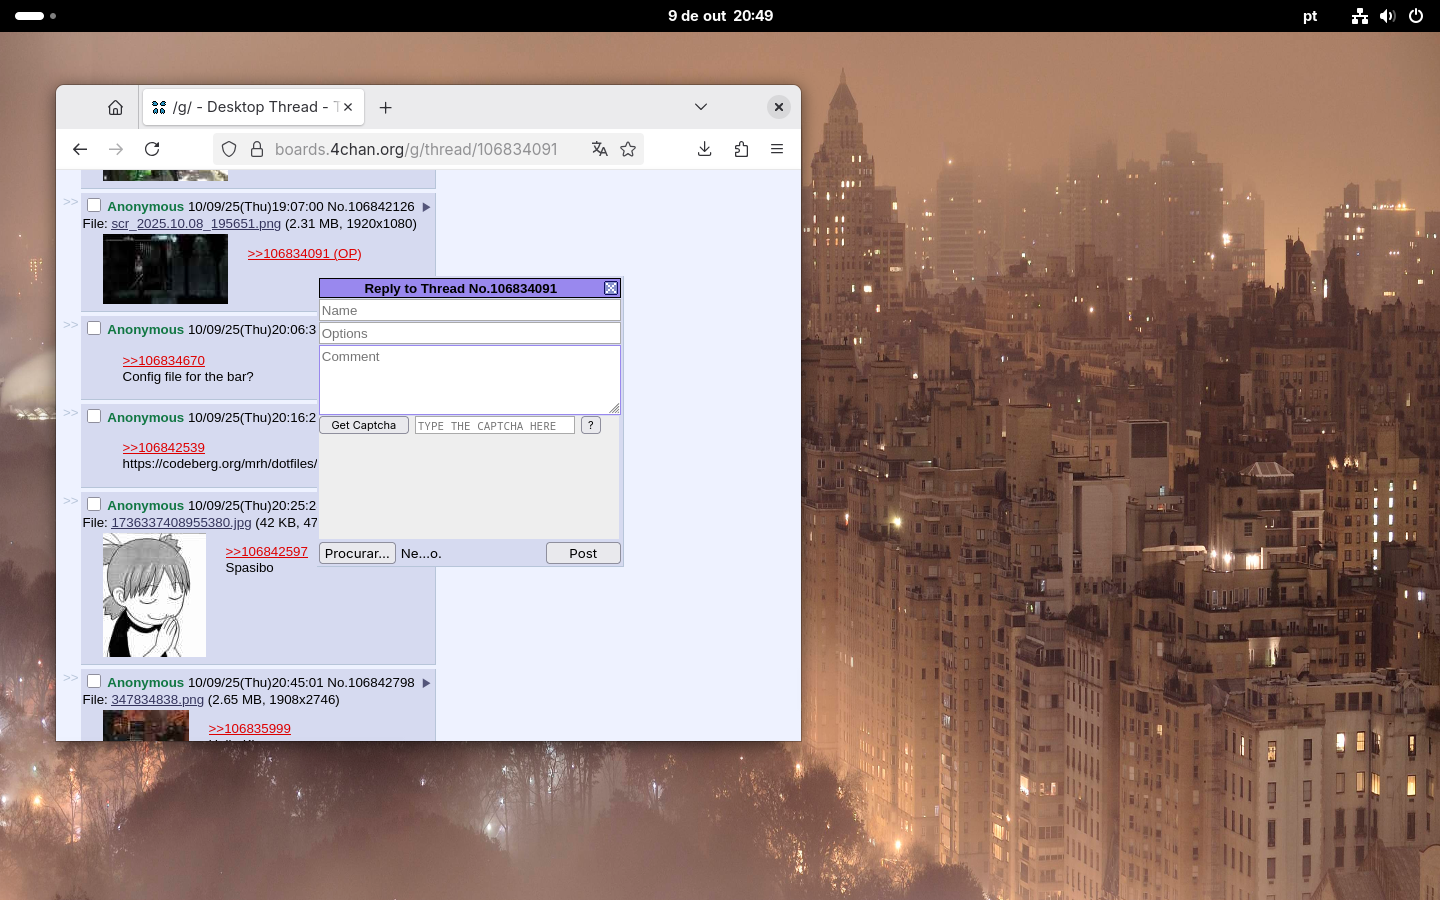
Task: Go back using the back arrow
Action: click(x=80, y=149)
